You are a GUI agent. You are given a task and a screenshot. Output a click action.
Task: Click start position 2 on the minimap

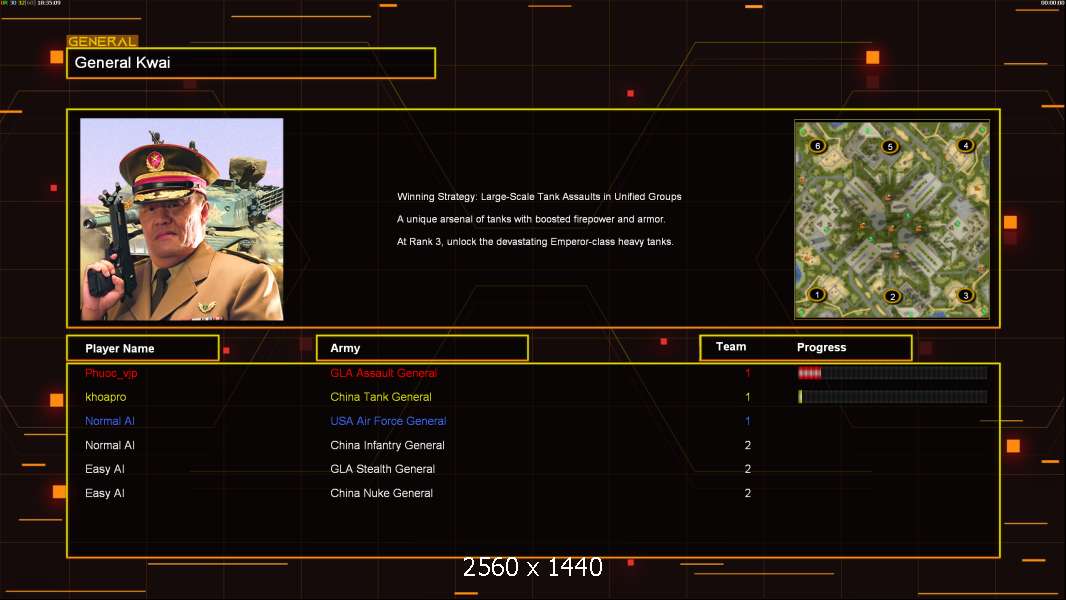point(893,296)
